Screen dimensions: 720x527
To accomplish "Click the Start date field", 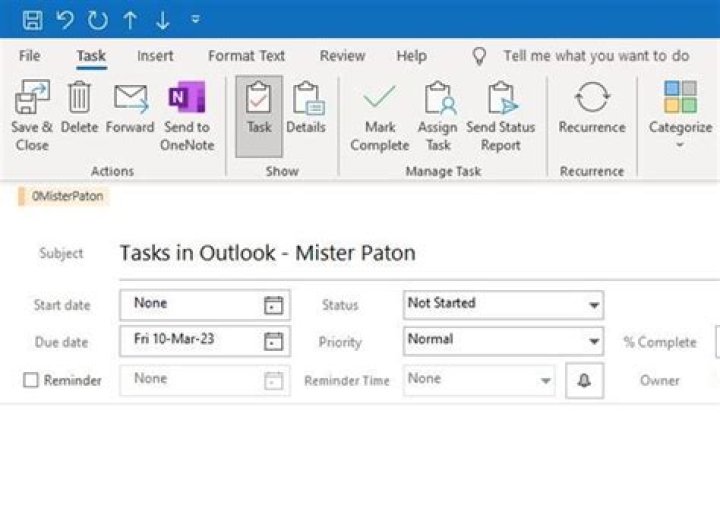I will pos(205,304).
